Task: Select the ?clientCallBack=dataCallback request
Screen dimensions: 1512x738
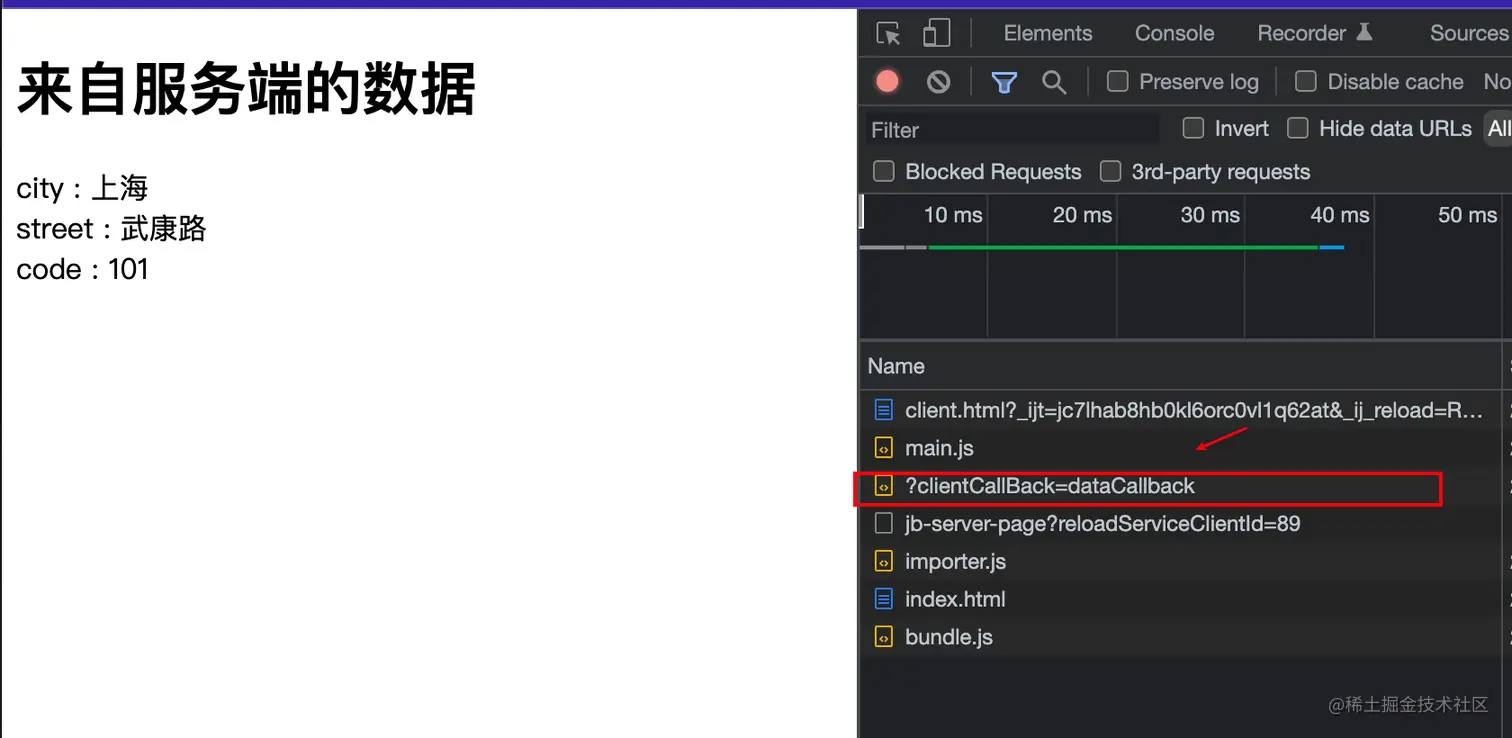Action: 1049,486
